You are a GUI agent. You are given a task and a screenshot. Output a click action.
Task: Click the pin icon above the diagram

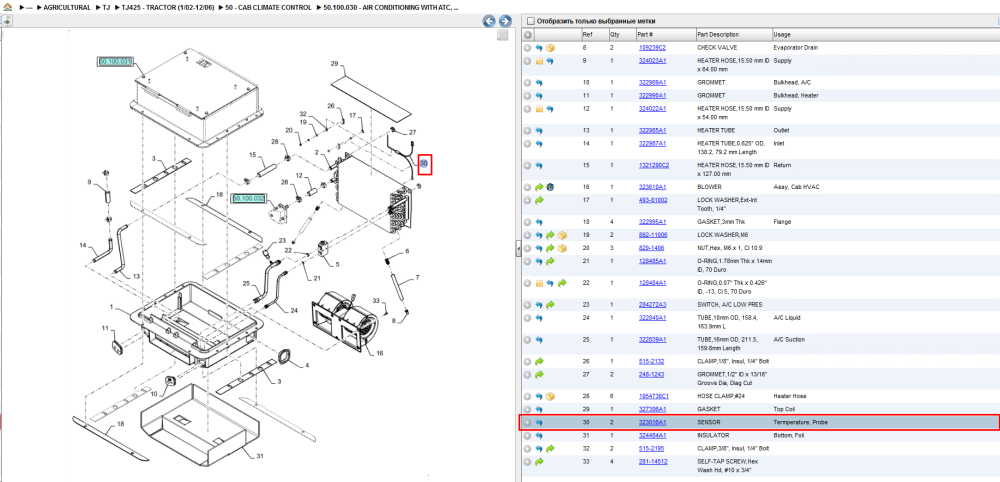tap(6, 21)
